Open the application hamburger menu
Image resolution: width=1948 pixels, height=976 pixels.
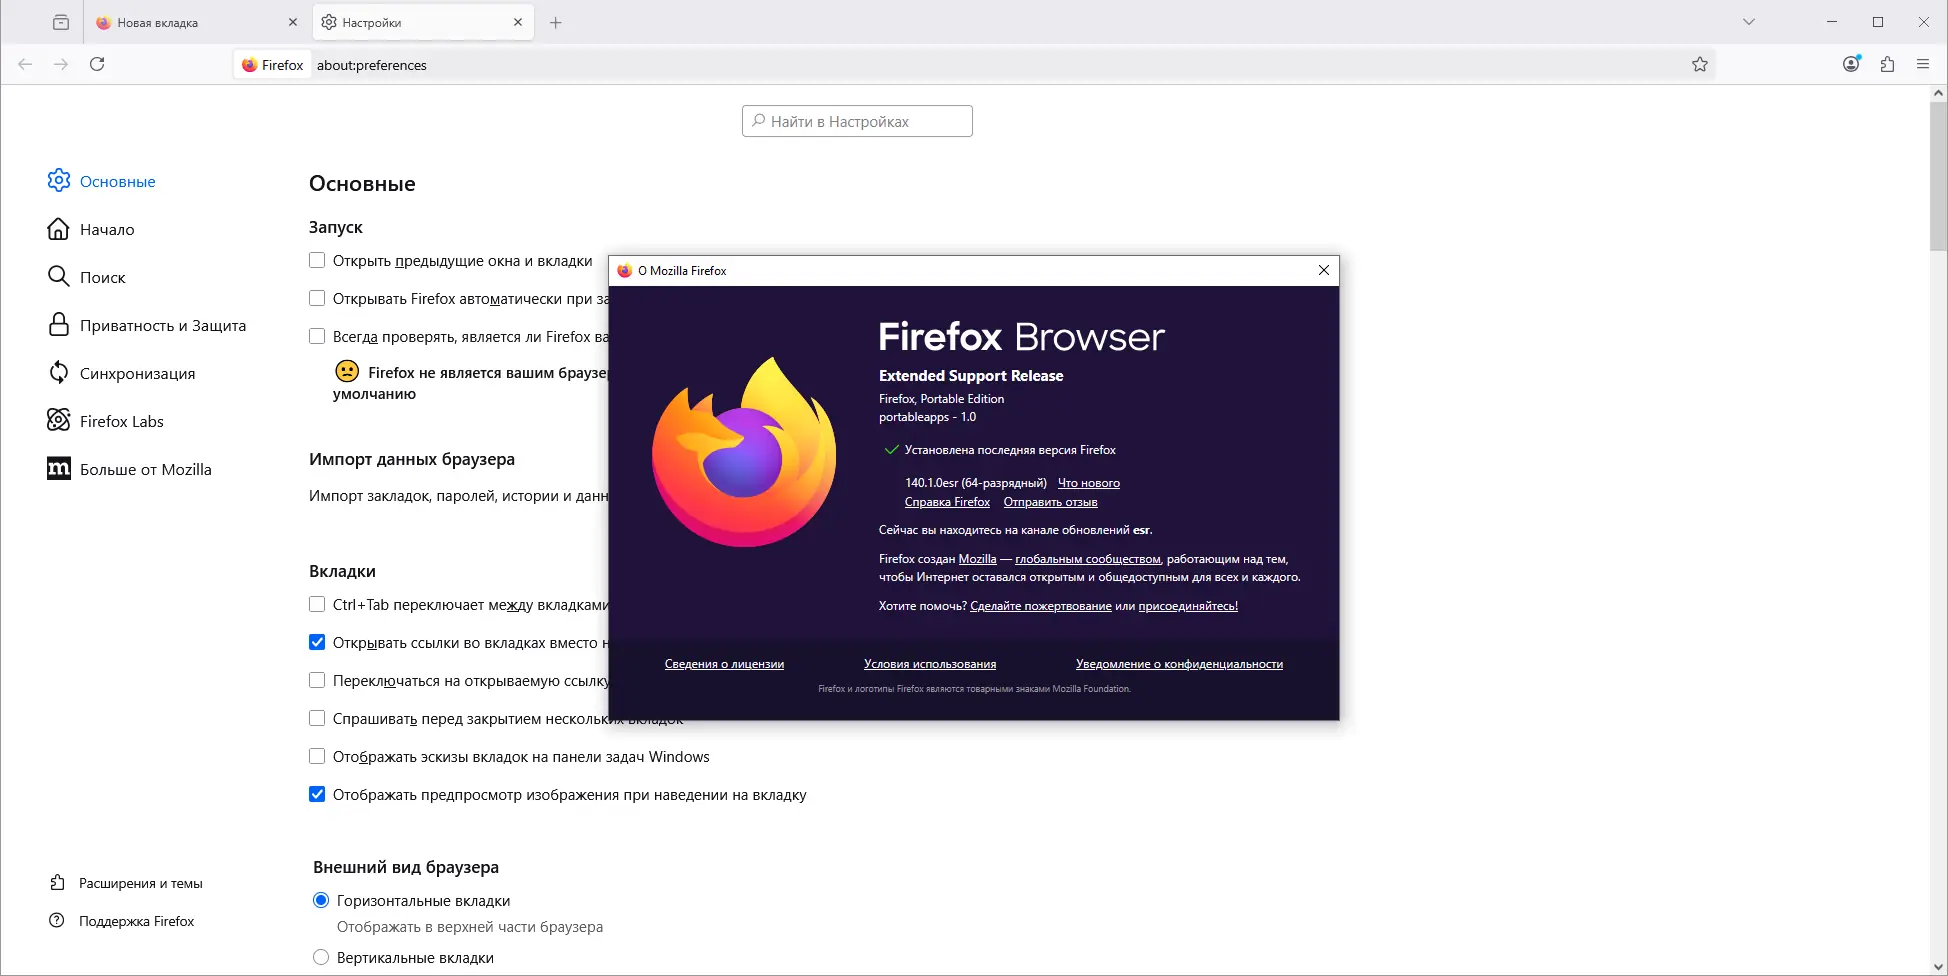[x=1923, y=64]
